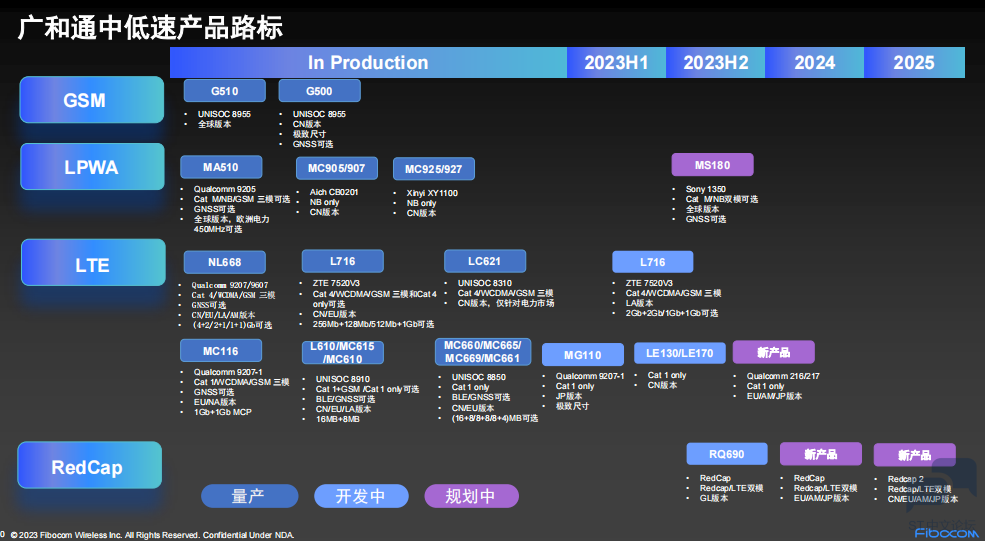Viewport: 985px width, 541px height.
Task: Select the NL668 product box
Action: click(225, 262)
